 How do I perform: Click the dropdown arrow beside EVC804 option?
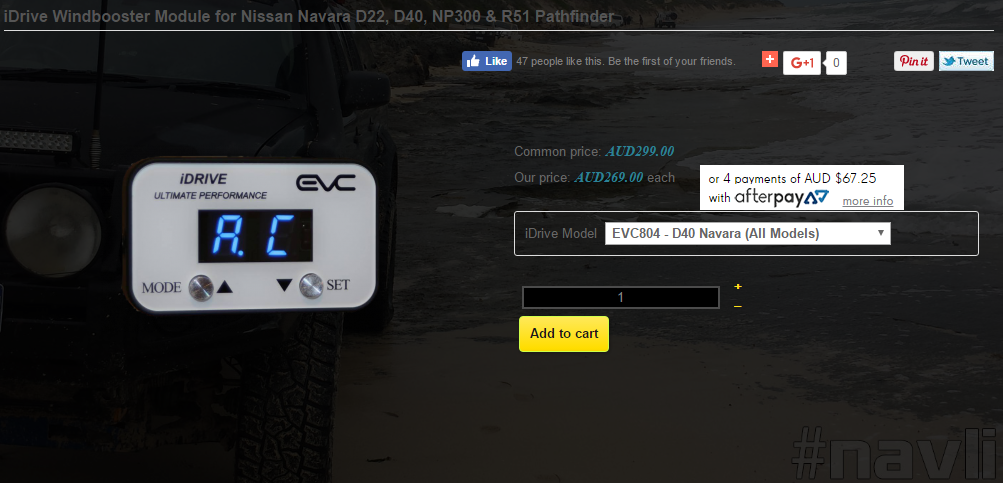881,233
